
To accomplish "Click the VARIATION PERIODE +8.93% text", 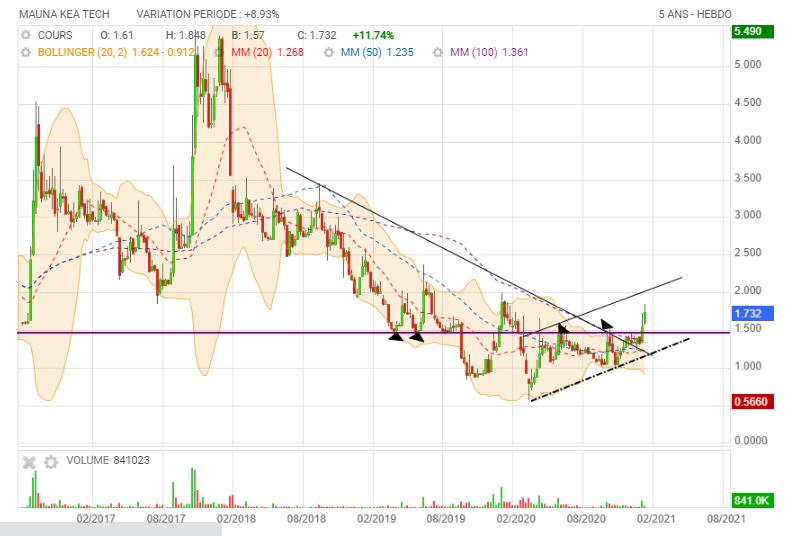I will pos(208,14).
